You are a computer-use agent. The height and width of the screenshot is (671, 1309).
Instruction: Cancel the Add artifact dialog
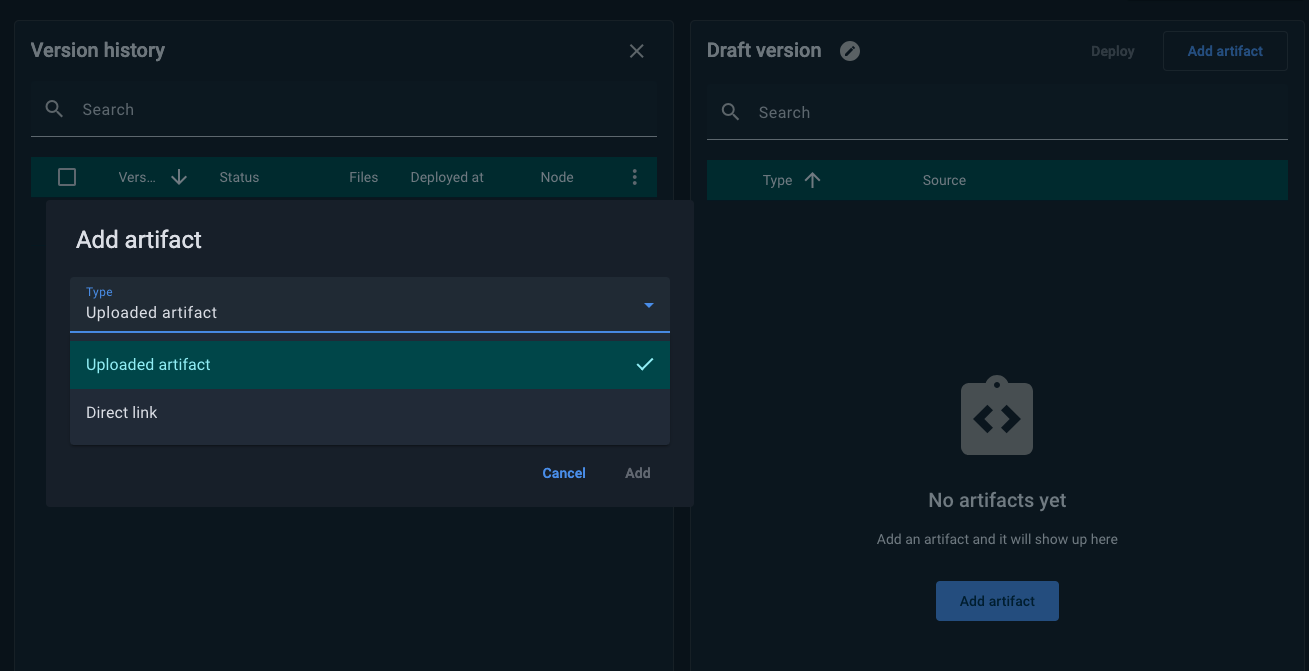[564, 473]
